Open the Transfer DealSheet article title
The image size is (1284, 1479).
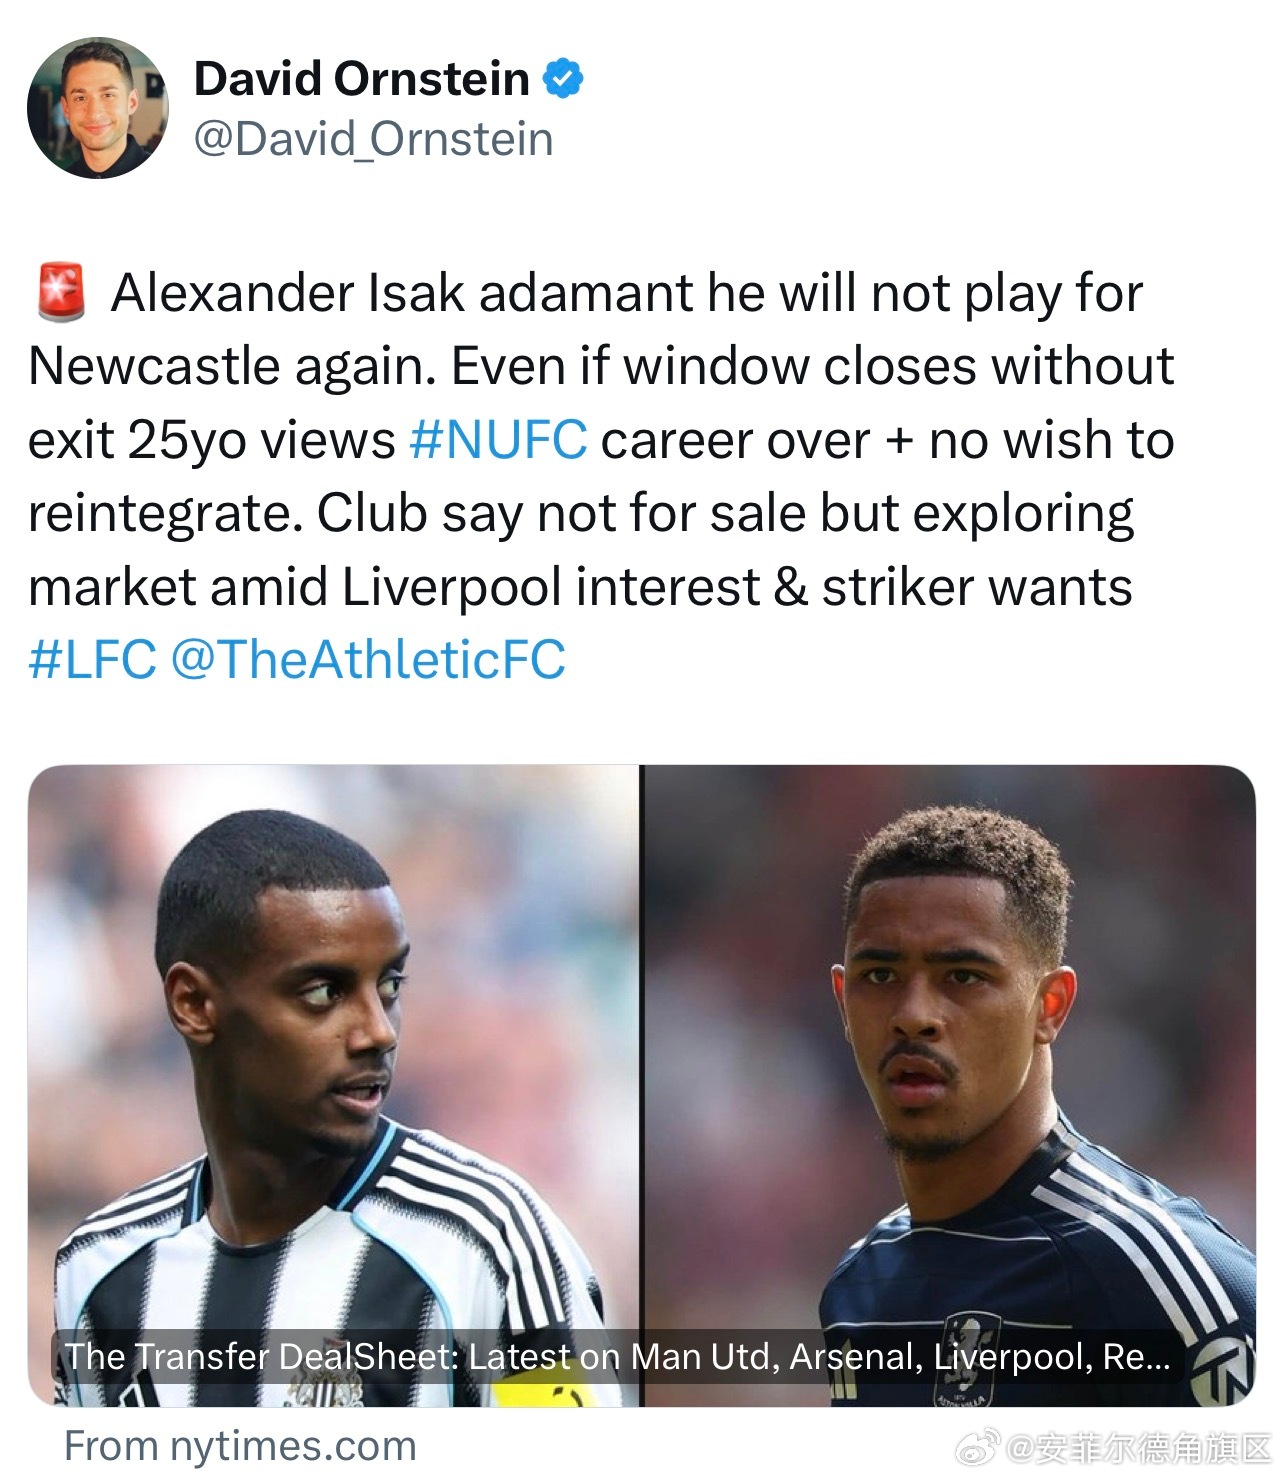pyautogui.click(x=617, y=1357)
